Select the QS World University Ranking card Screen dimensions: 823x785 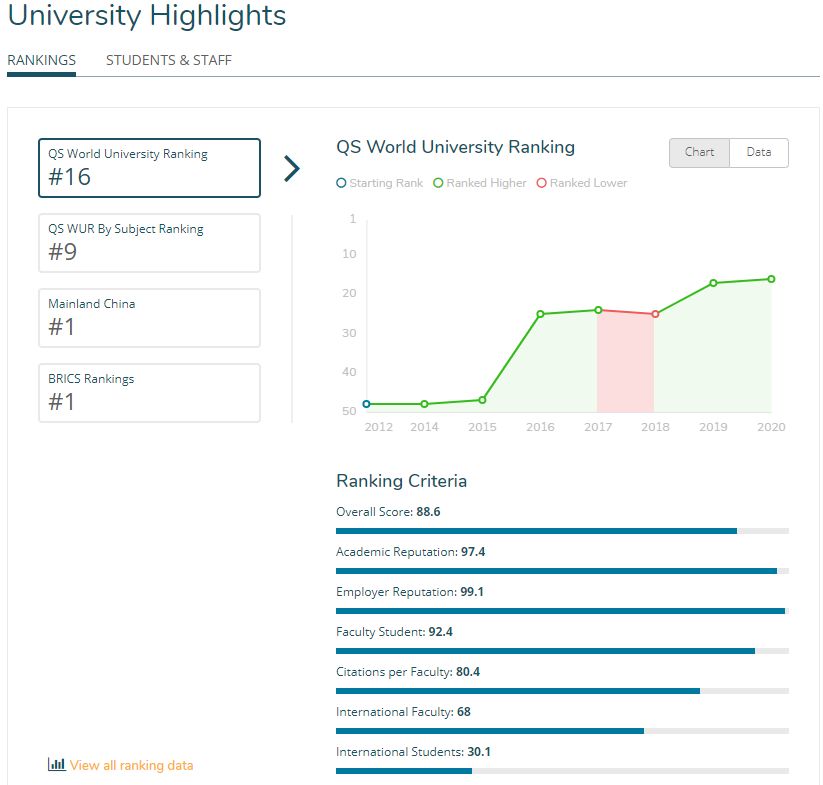pyautogui.click(x=150, y=168)
